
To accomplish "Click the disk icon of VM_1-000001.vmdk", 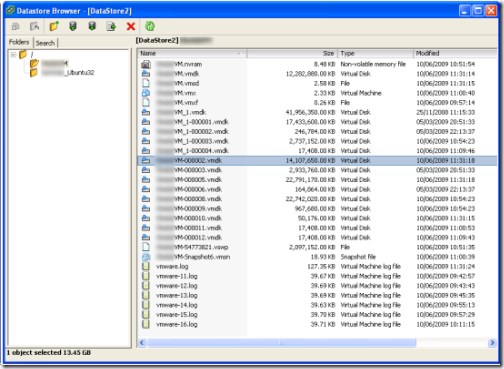I will (146, 122).
